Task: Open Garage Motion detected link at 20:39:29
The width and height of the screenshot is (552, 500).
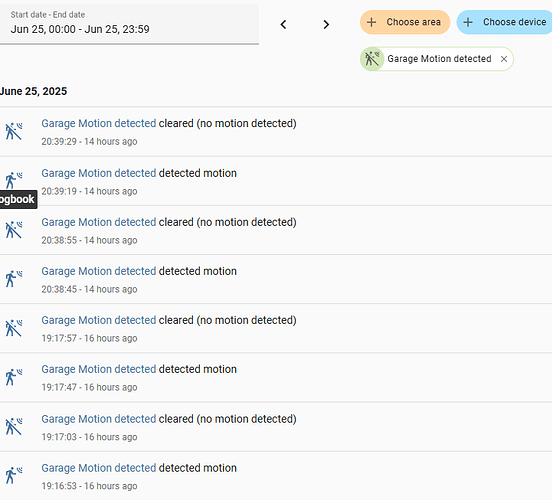Action: click(99, 123)
